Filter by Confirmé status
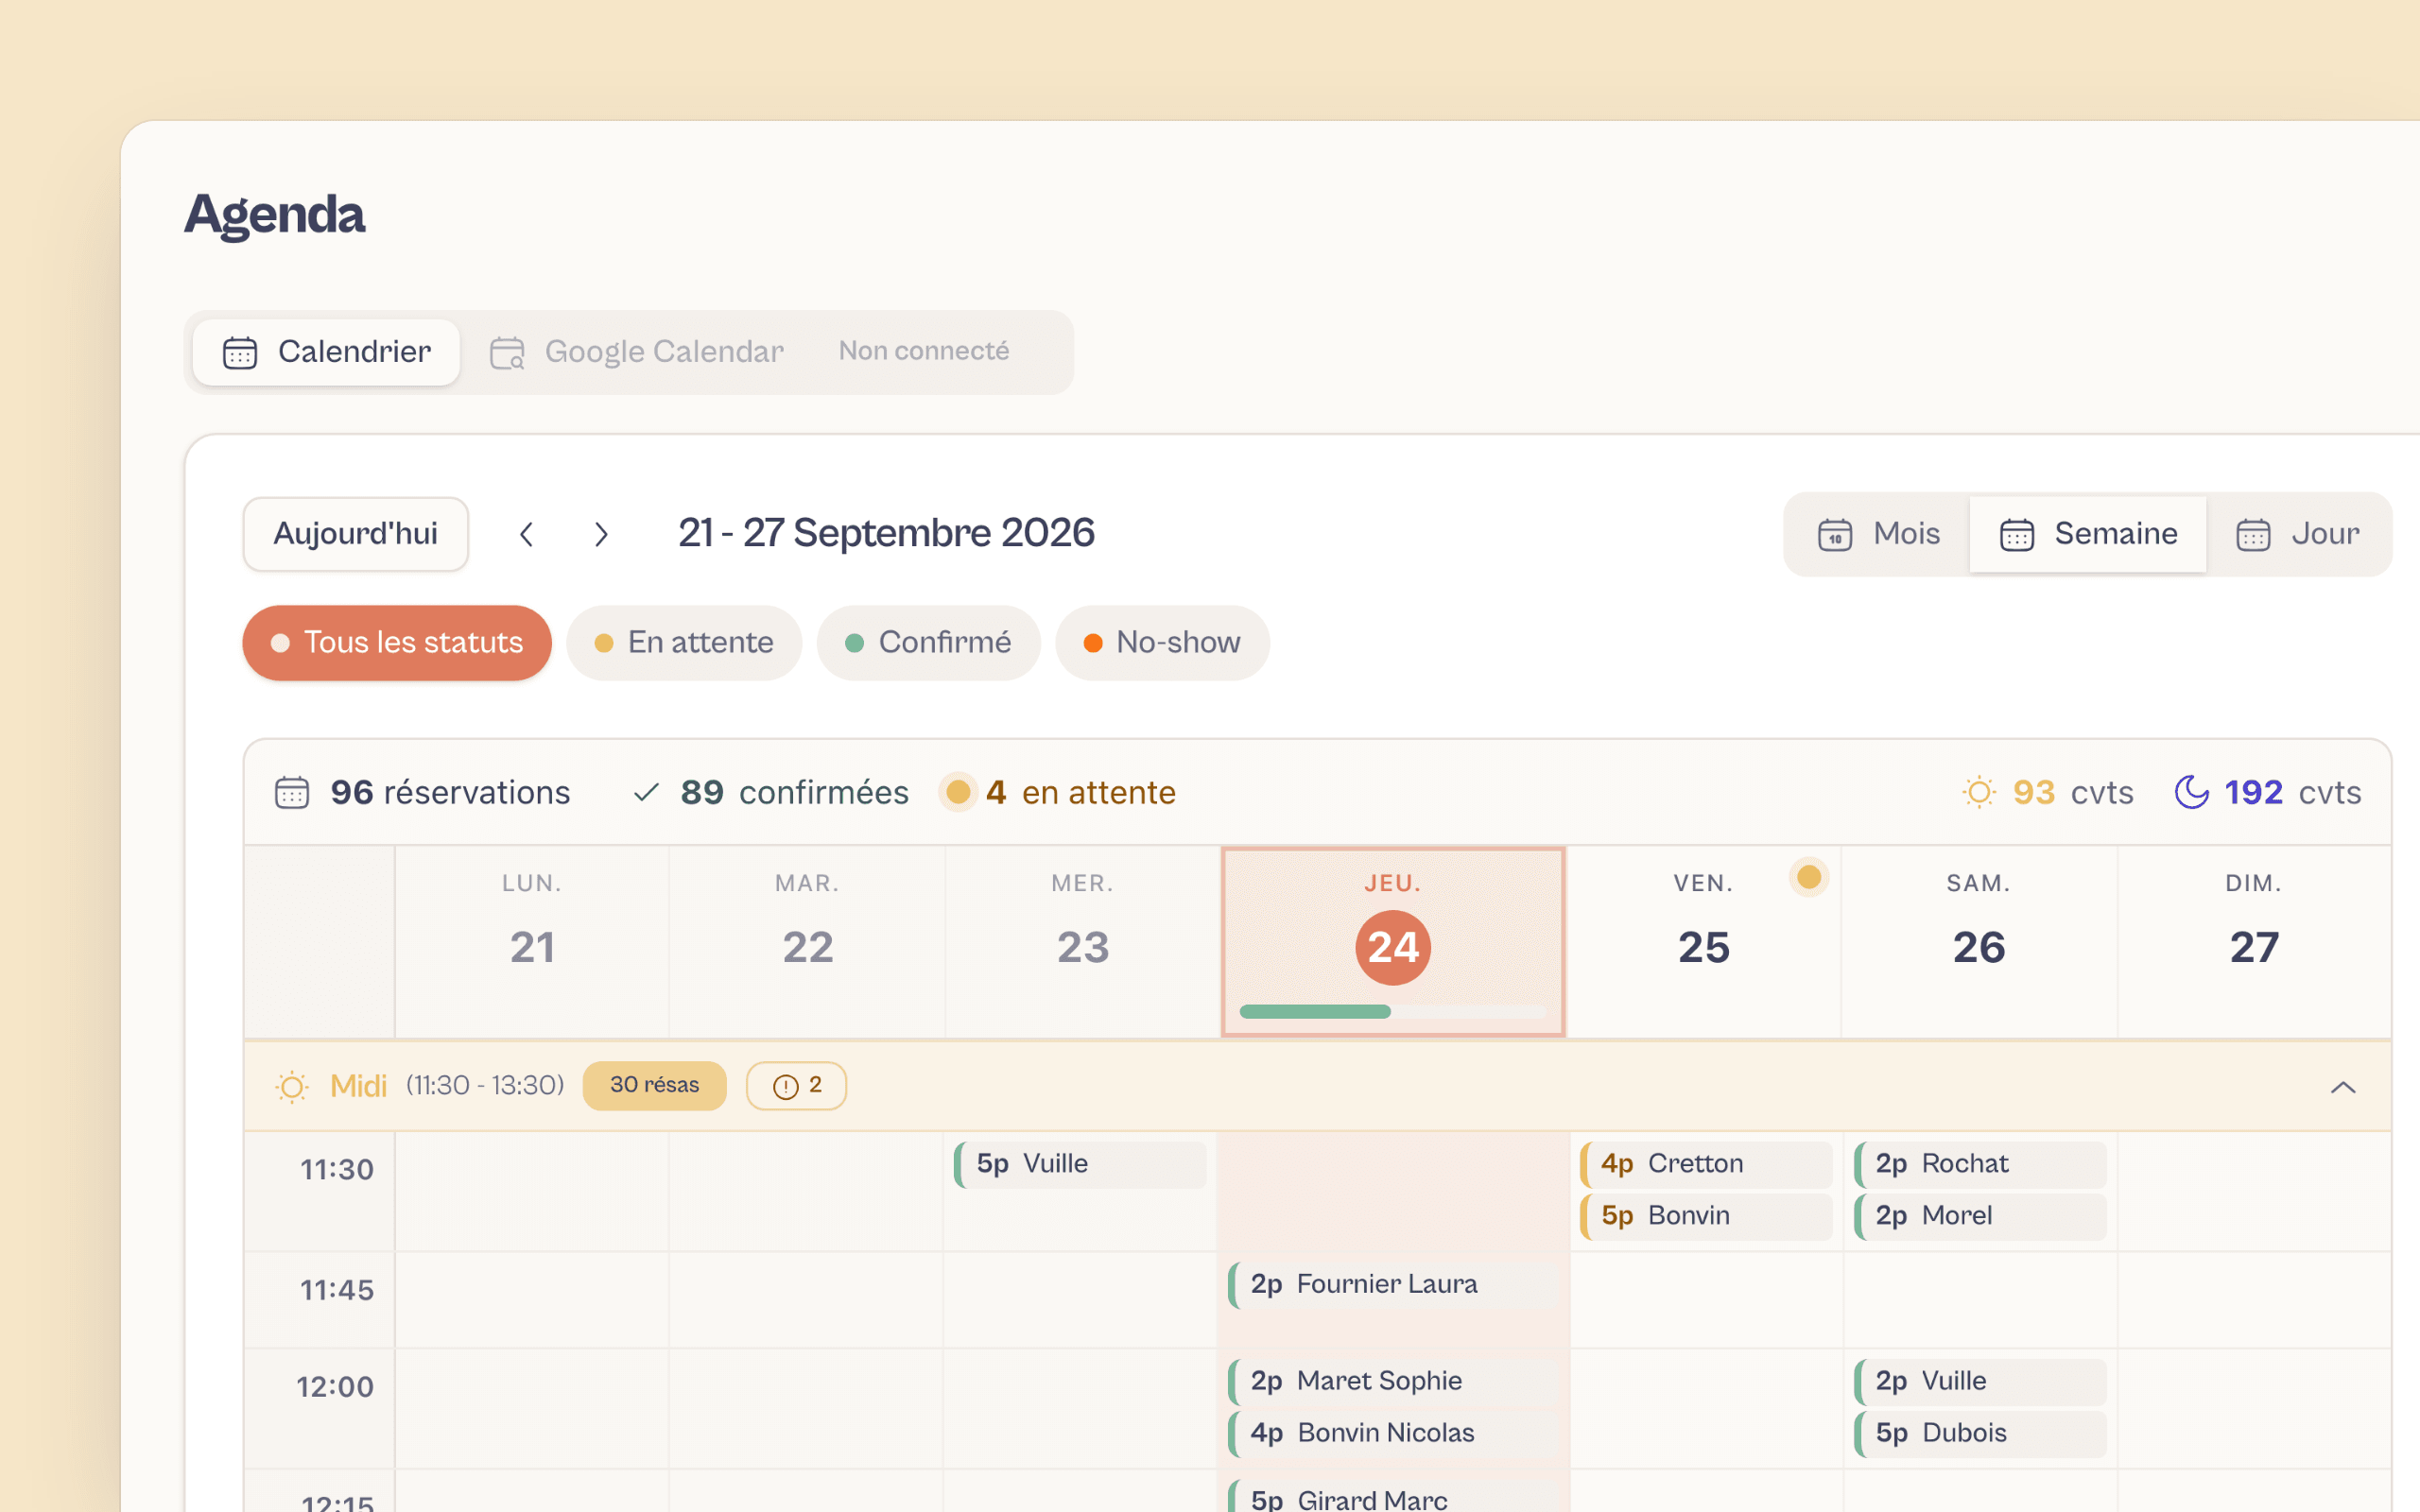Screen dimensions: 2420x1512 tap(928, 643)
